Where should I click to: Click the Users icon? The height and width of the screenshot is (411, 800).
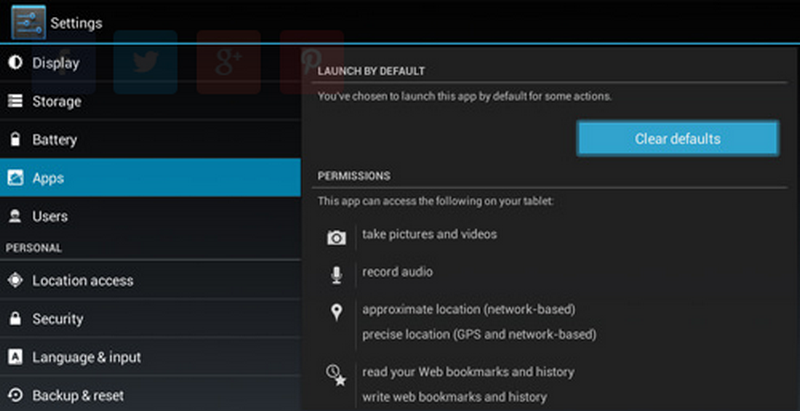(15, 216)
